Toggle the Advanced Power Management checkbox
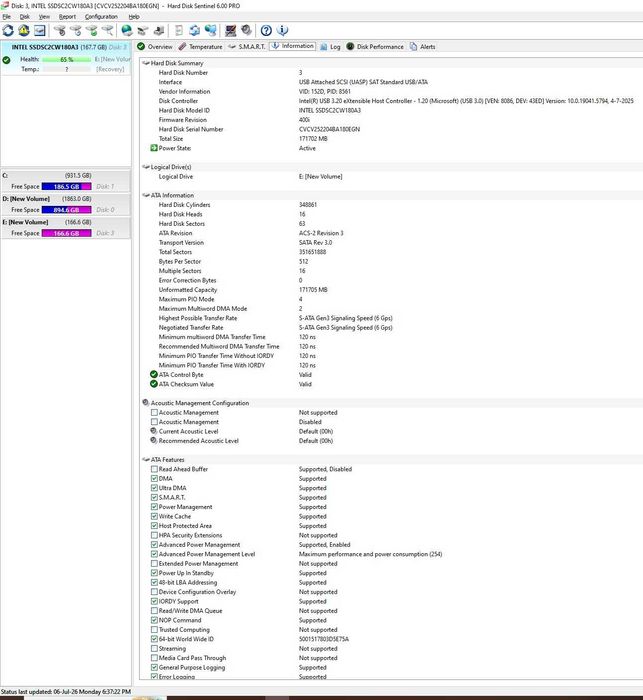 (x=154, y=545)
